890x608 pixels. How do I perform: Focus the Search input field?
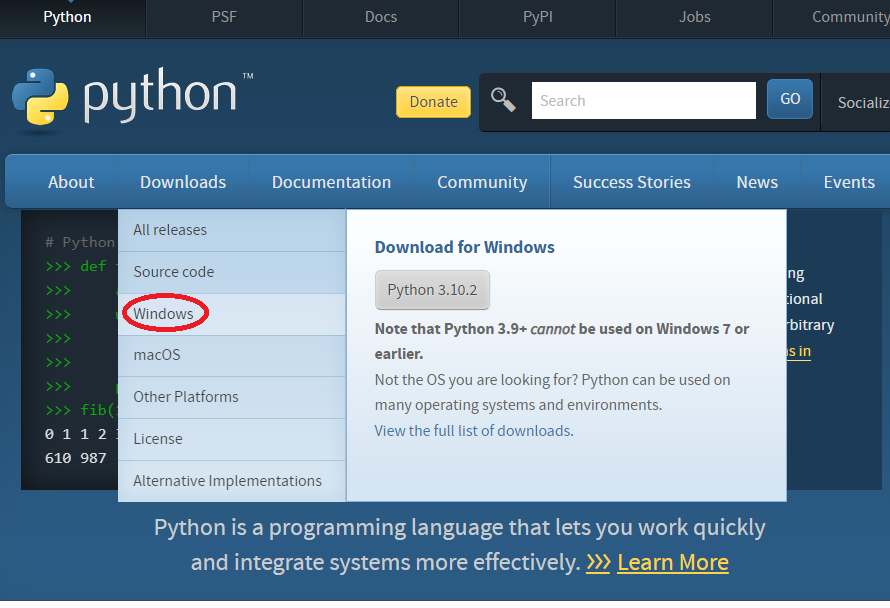click(644, 100)
